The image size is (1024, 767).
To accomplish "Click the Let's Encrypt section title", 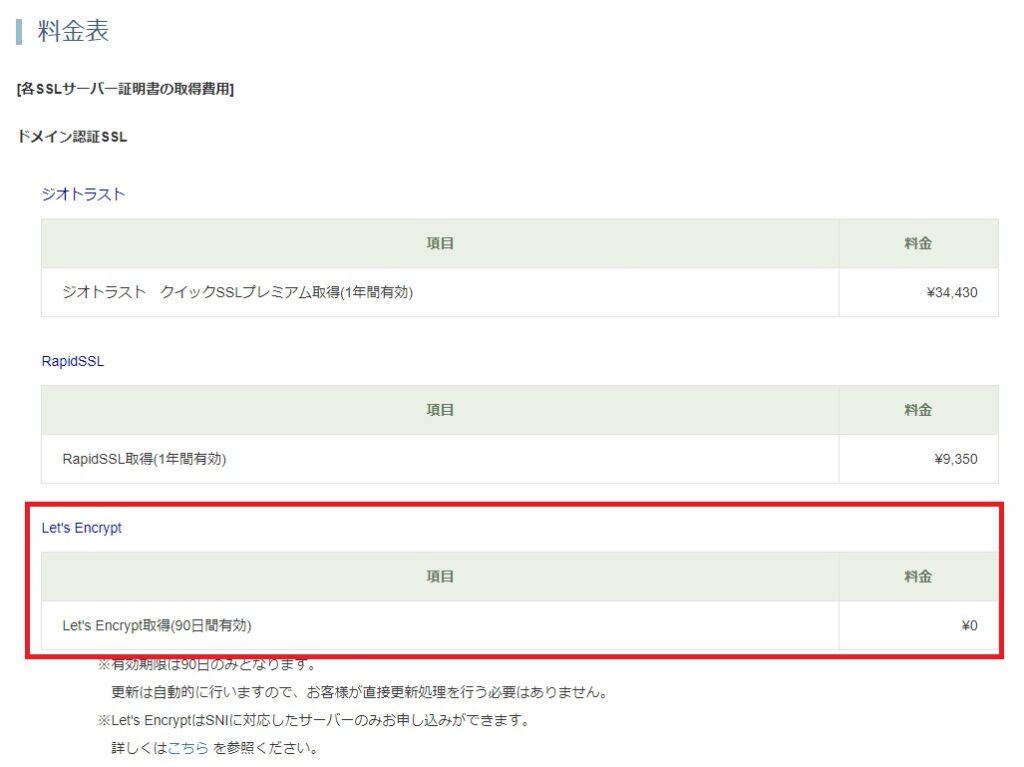I will pyautogui.click(x=82, y=528).
